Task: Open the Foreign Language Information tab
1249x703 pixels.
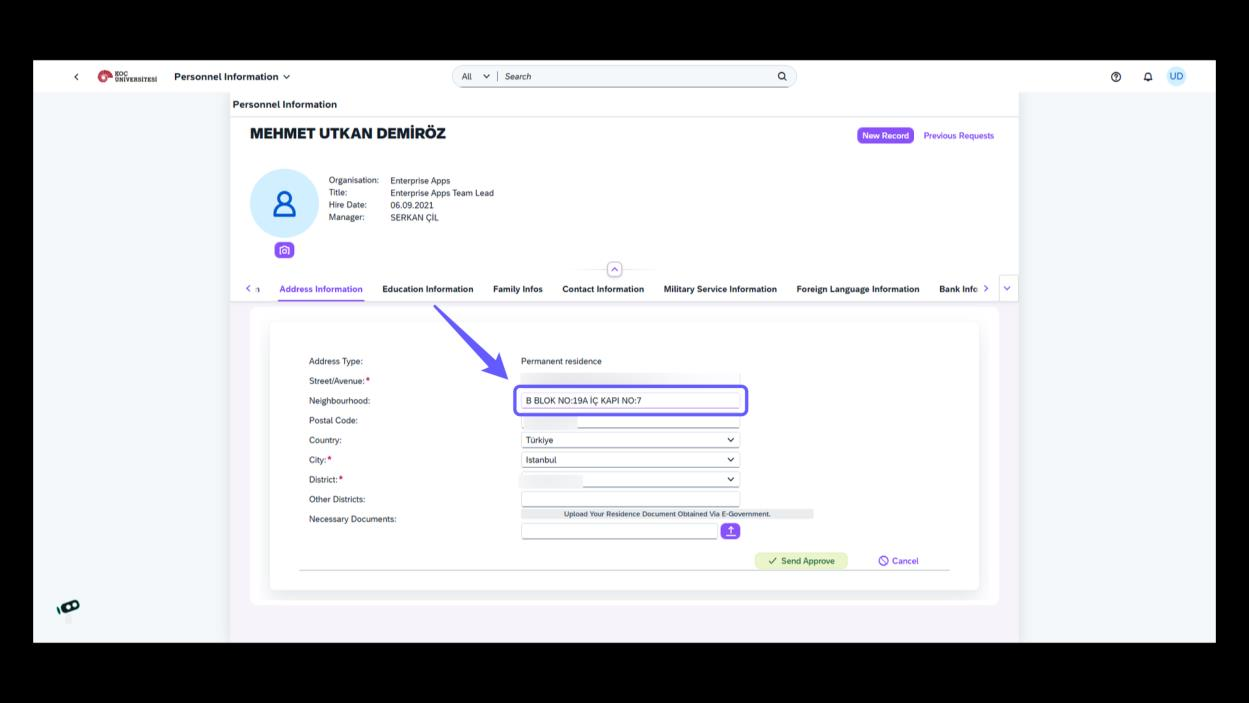Action: pyautogui.click(x=858, y=289)
